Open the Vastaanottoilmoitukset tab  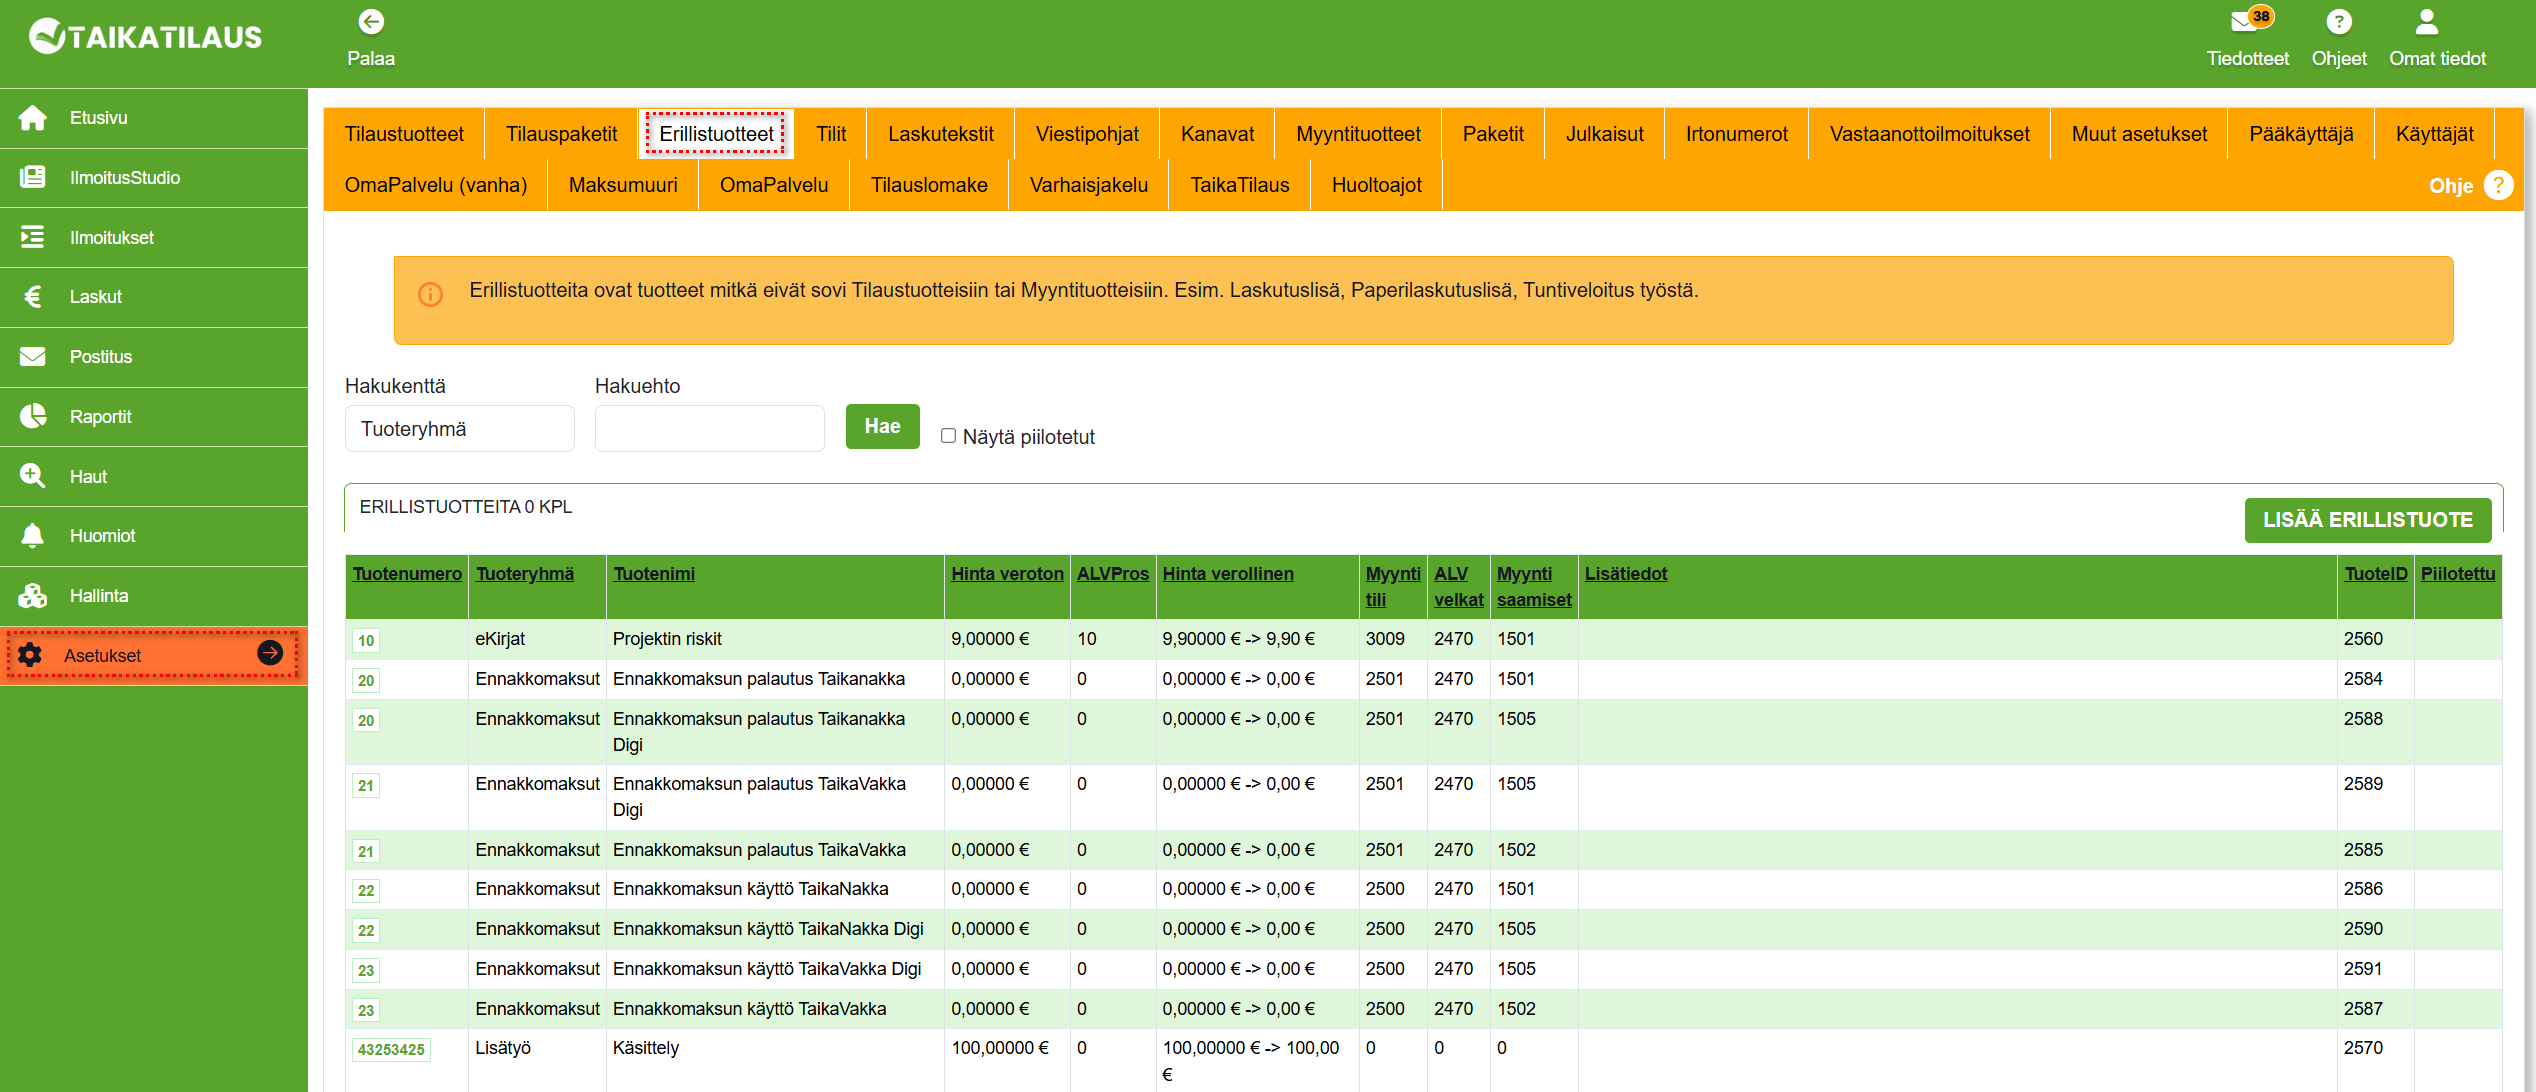(x=1929, y=134)
